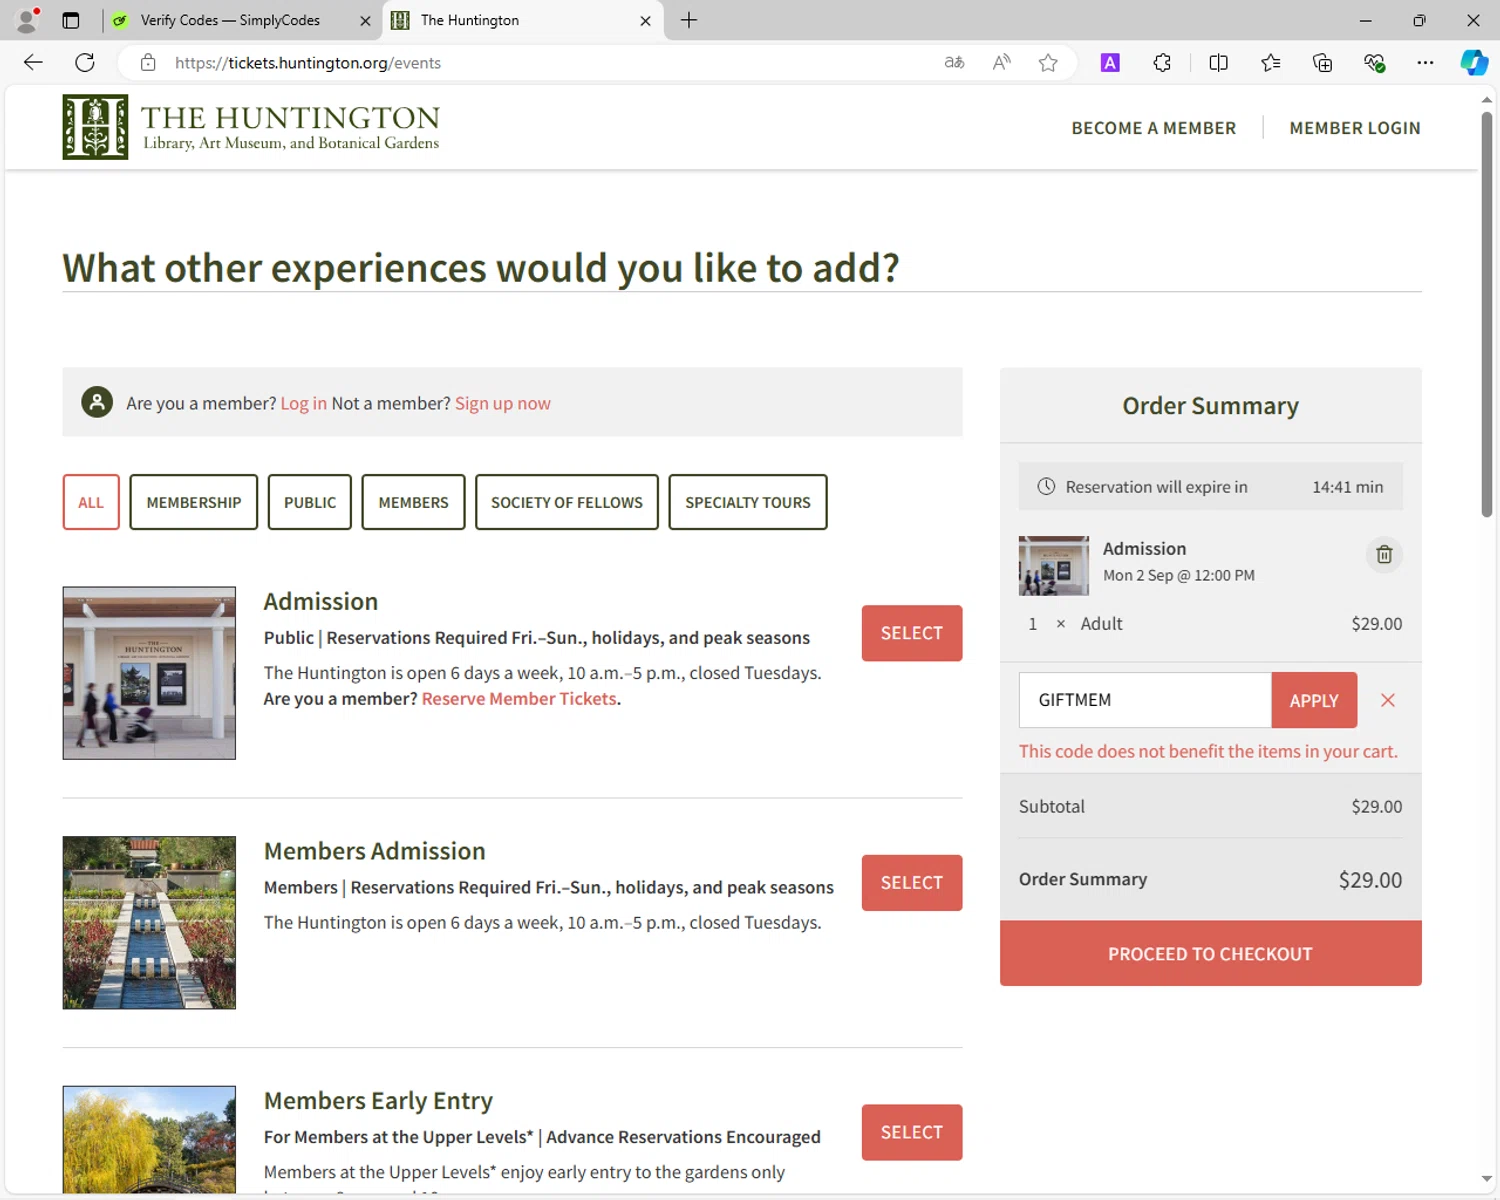Click the page vertical scrollbar
Image resolution: width=1500 pixels, height=1200 pixels.
[1487, 313]
